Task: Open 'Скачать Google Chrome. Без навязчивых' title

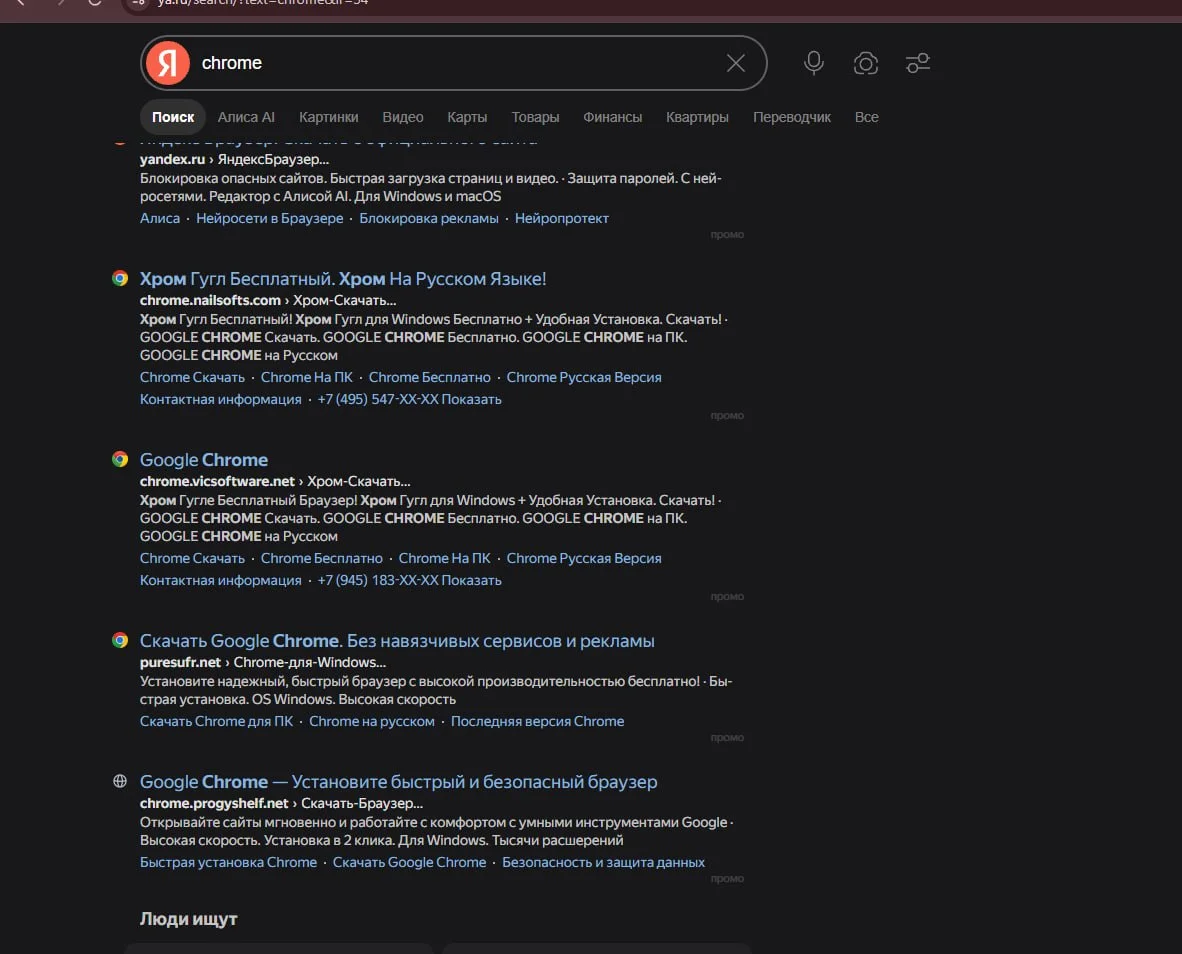Action: (397, 641)
